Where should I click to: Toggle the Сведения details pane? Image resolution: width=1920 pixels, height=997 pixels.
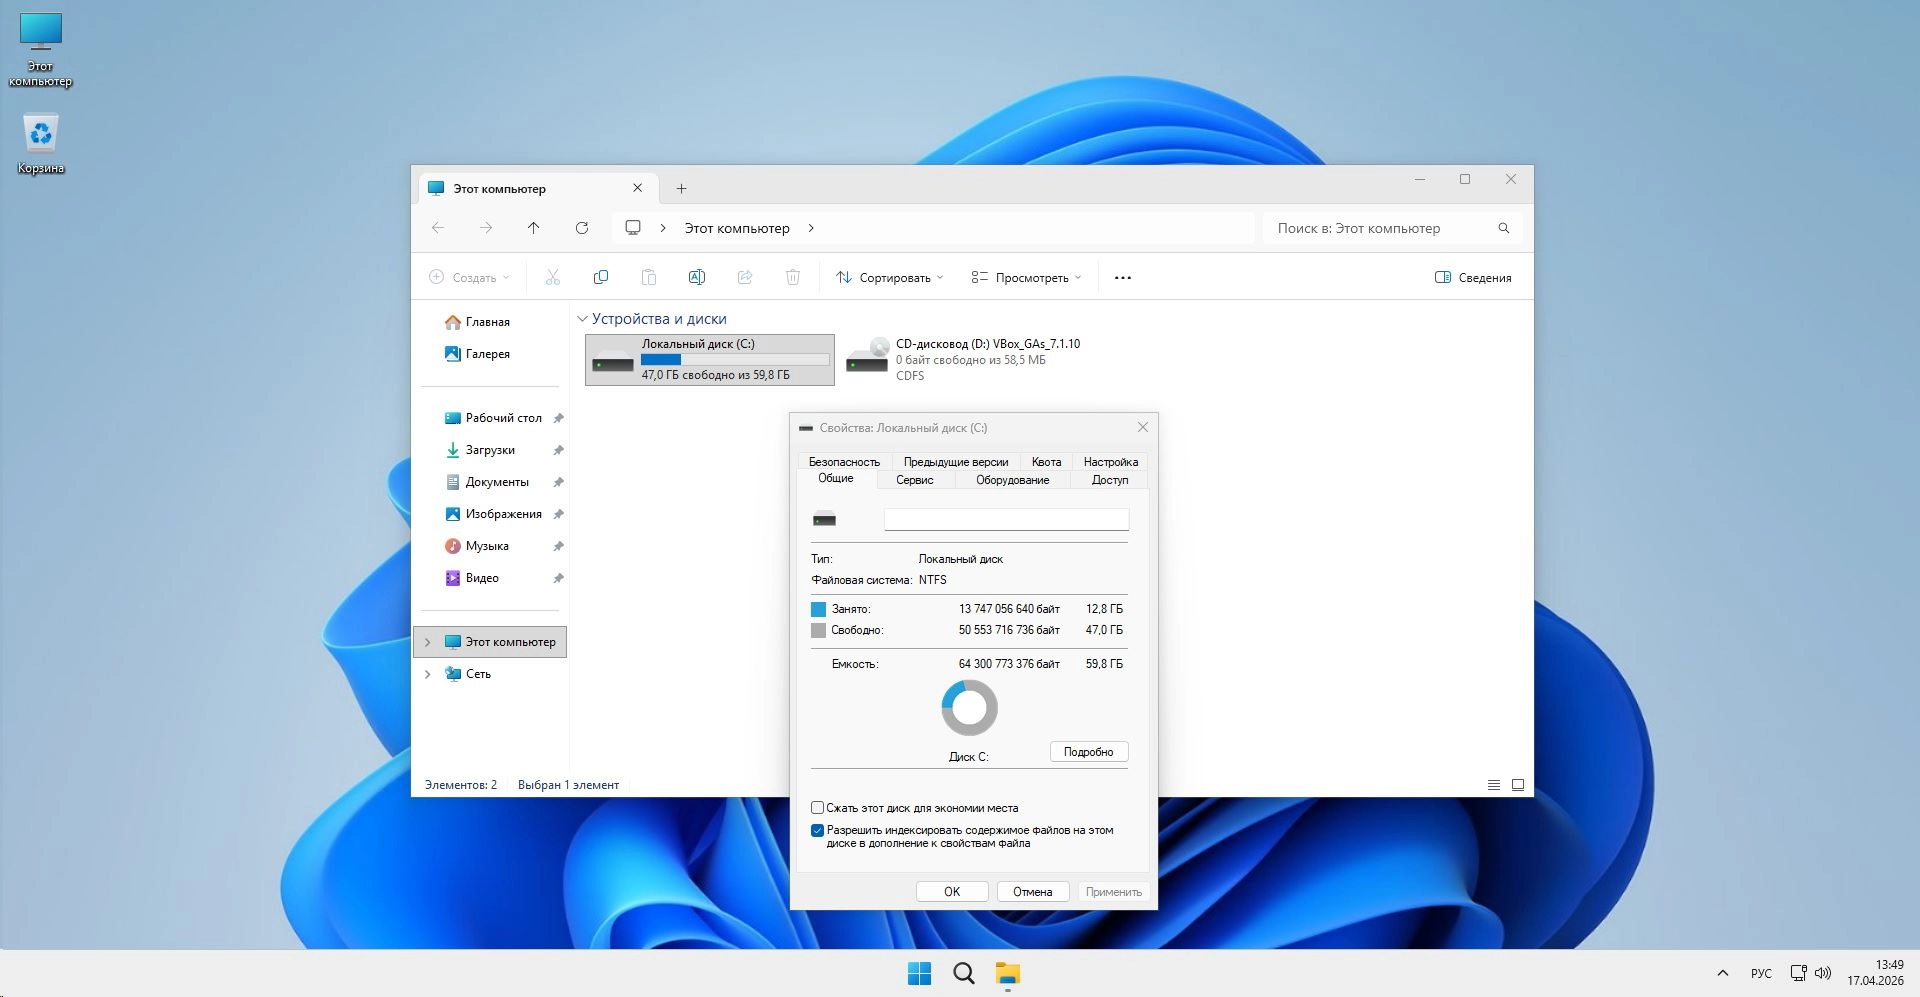[x=1472, y=278]
